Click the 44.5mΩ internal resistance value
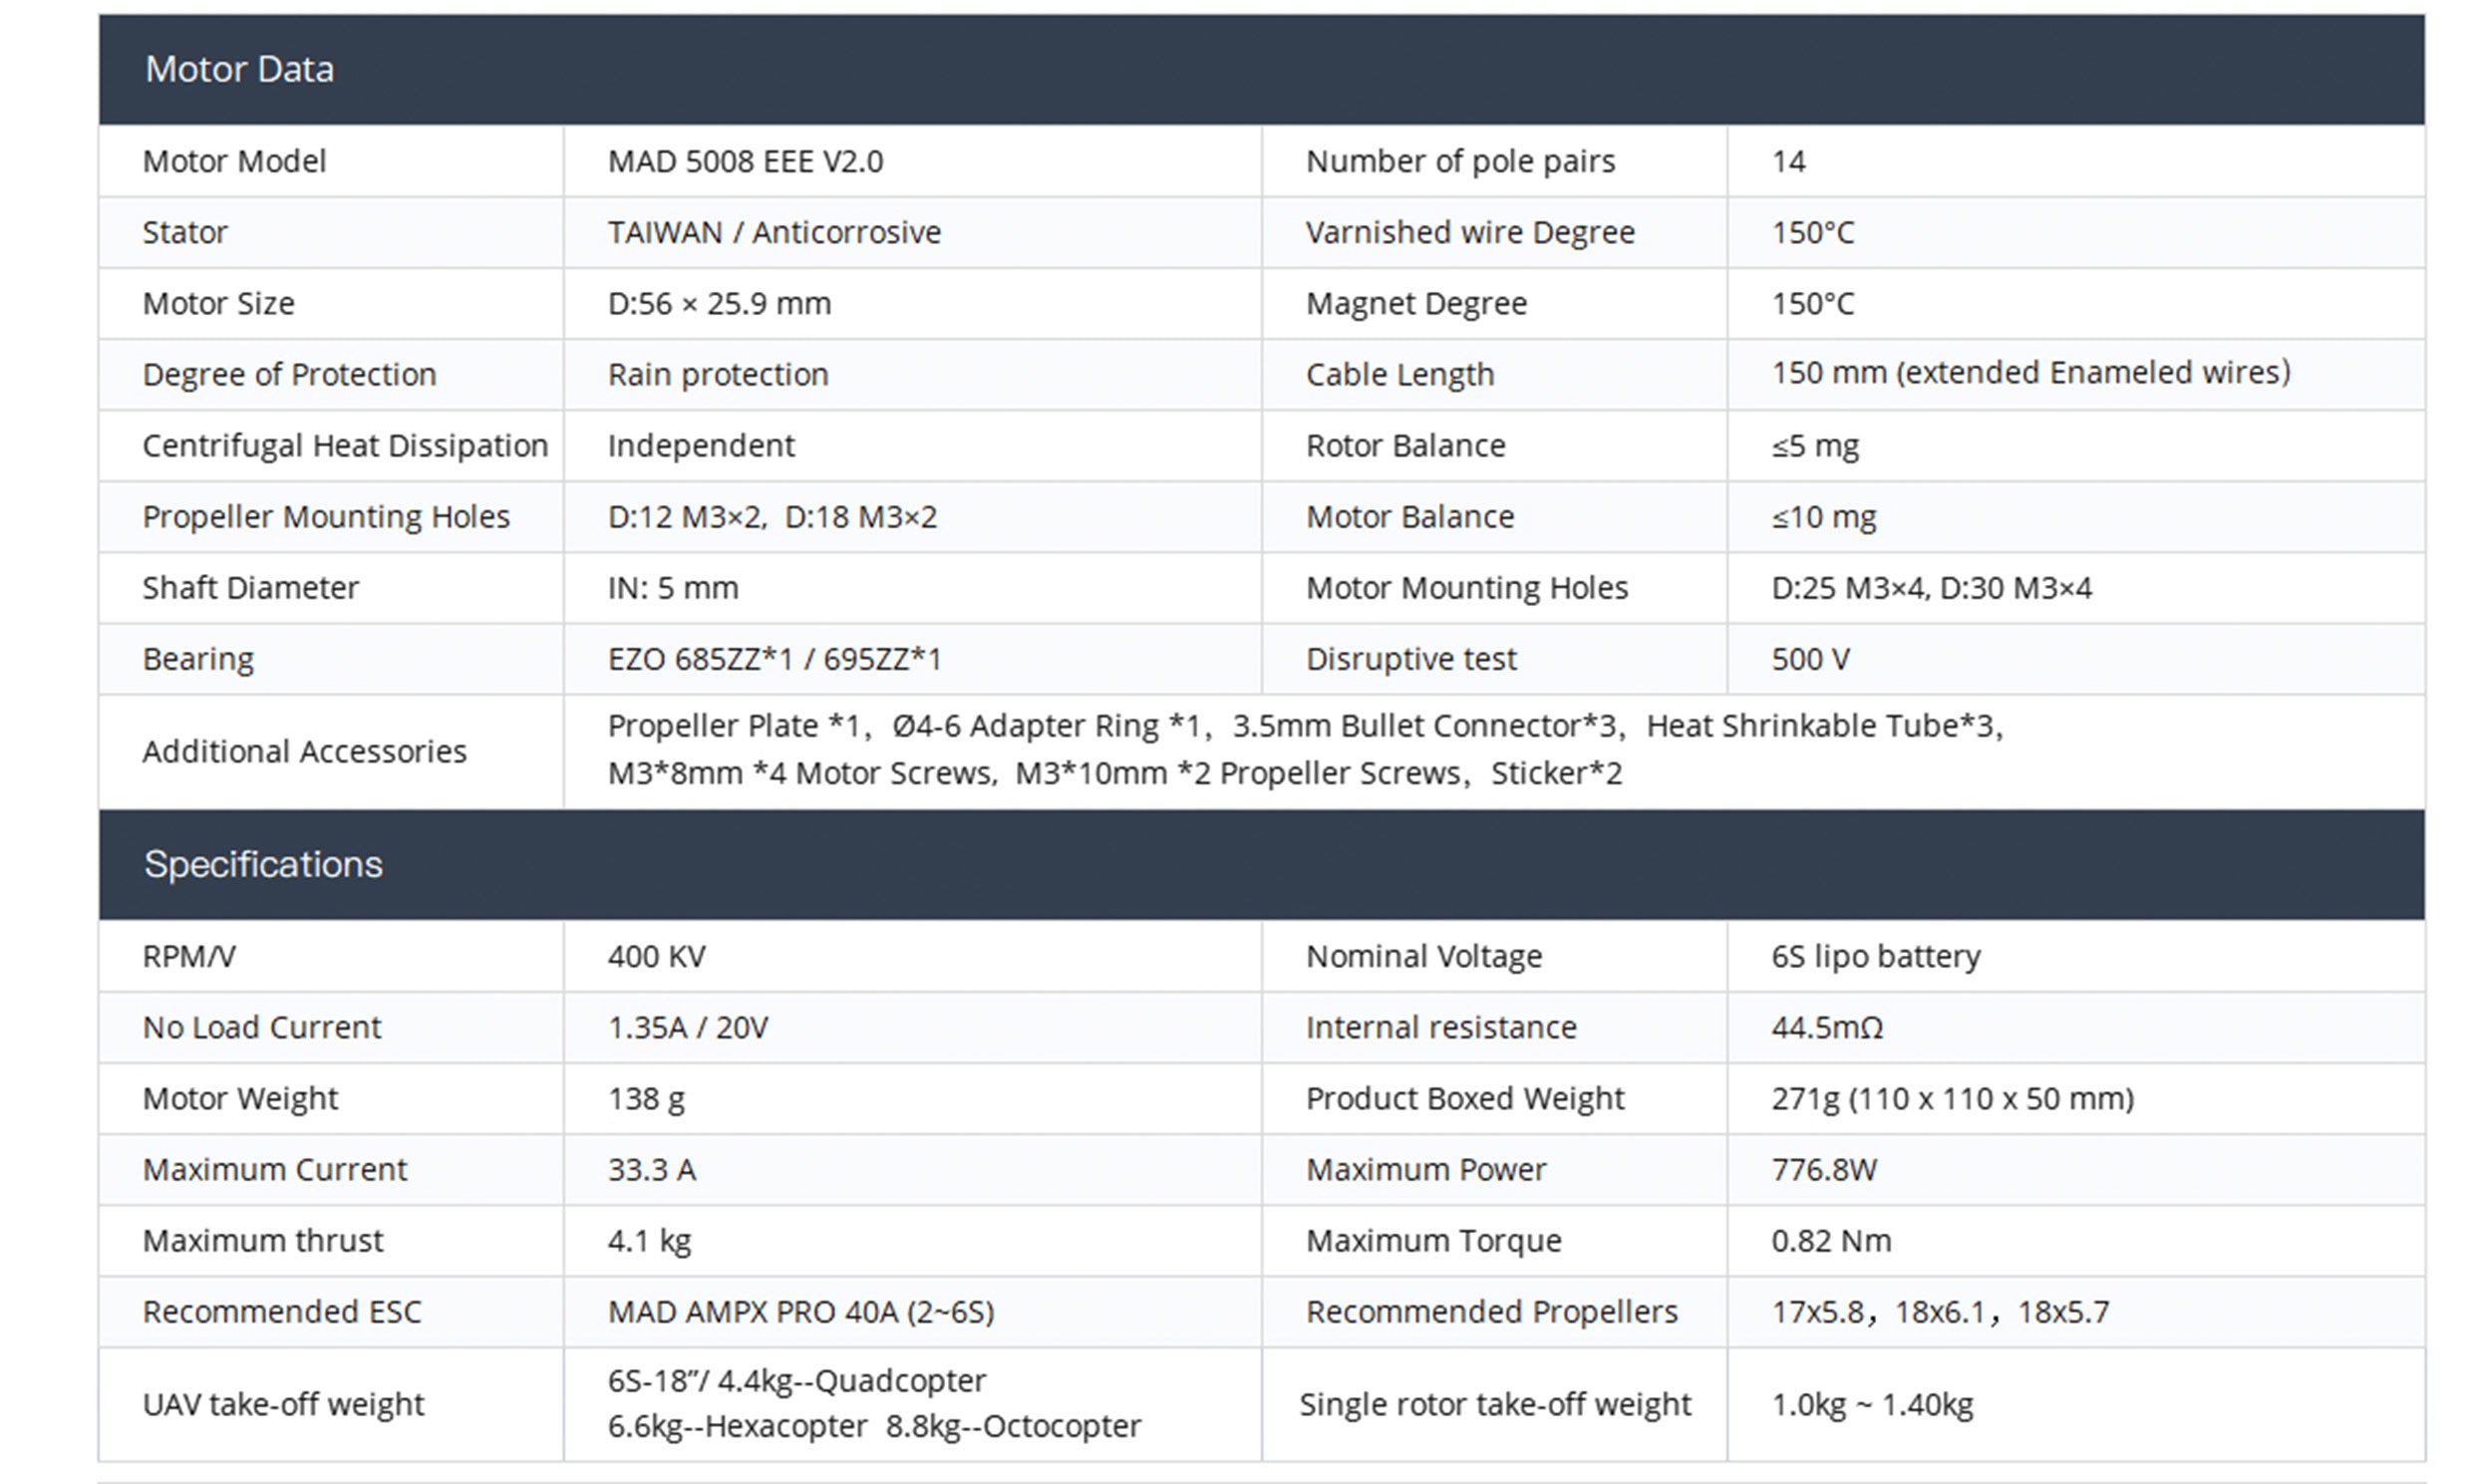This screenshot has width=2492, height=1484. (x=1827, y=1027)
